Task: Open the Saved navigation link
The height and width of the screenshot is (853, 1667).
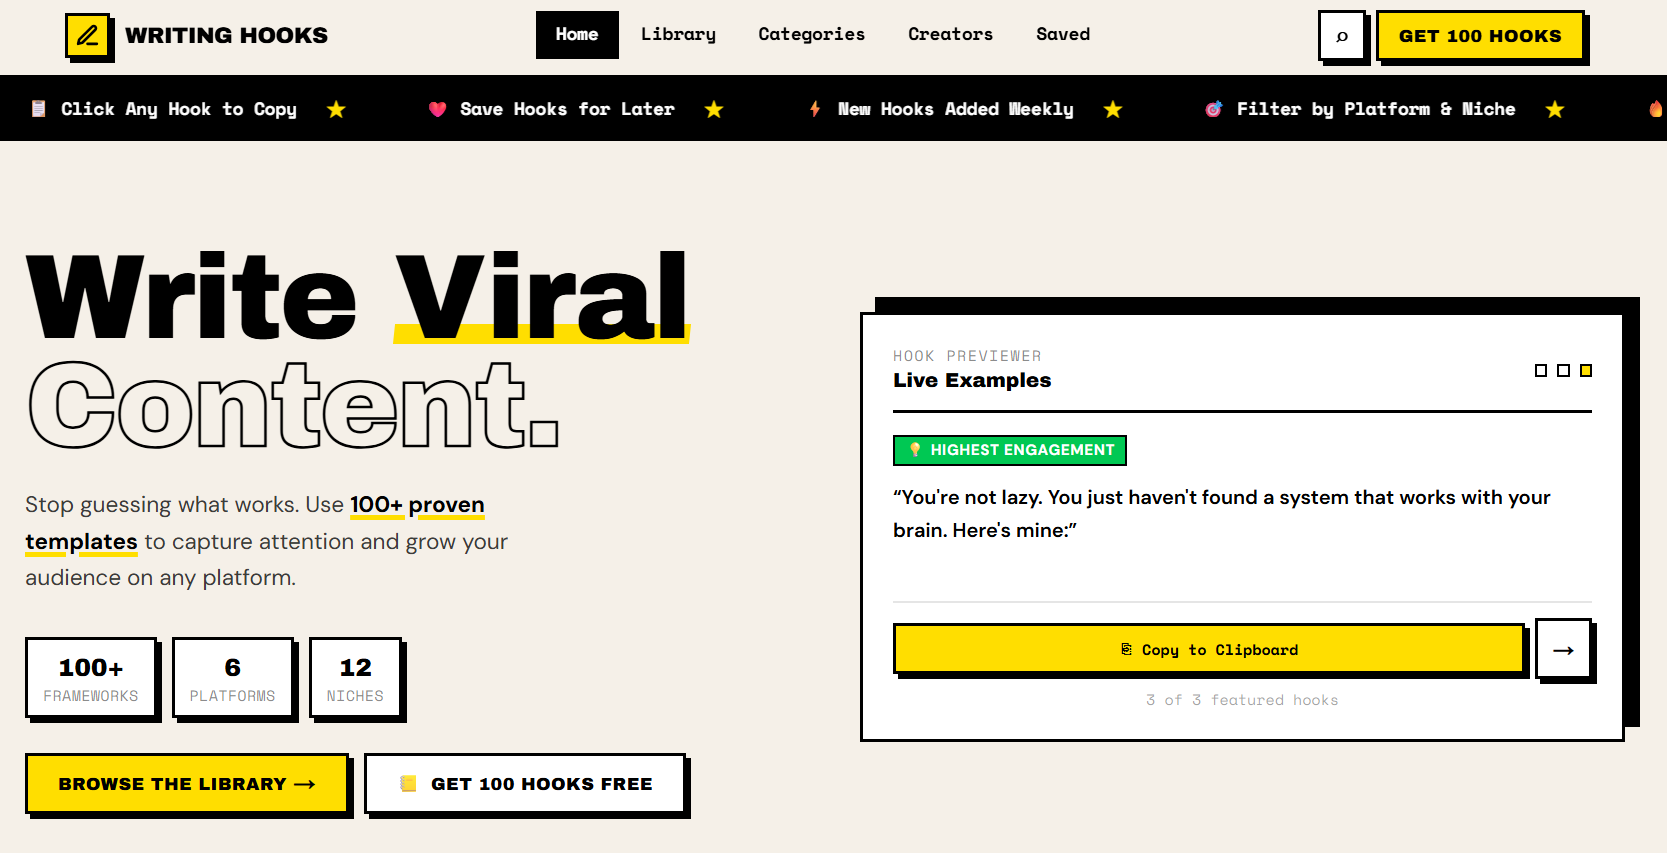Action: (1063, 35)
